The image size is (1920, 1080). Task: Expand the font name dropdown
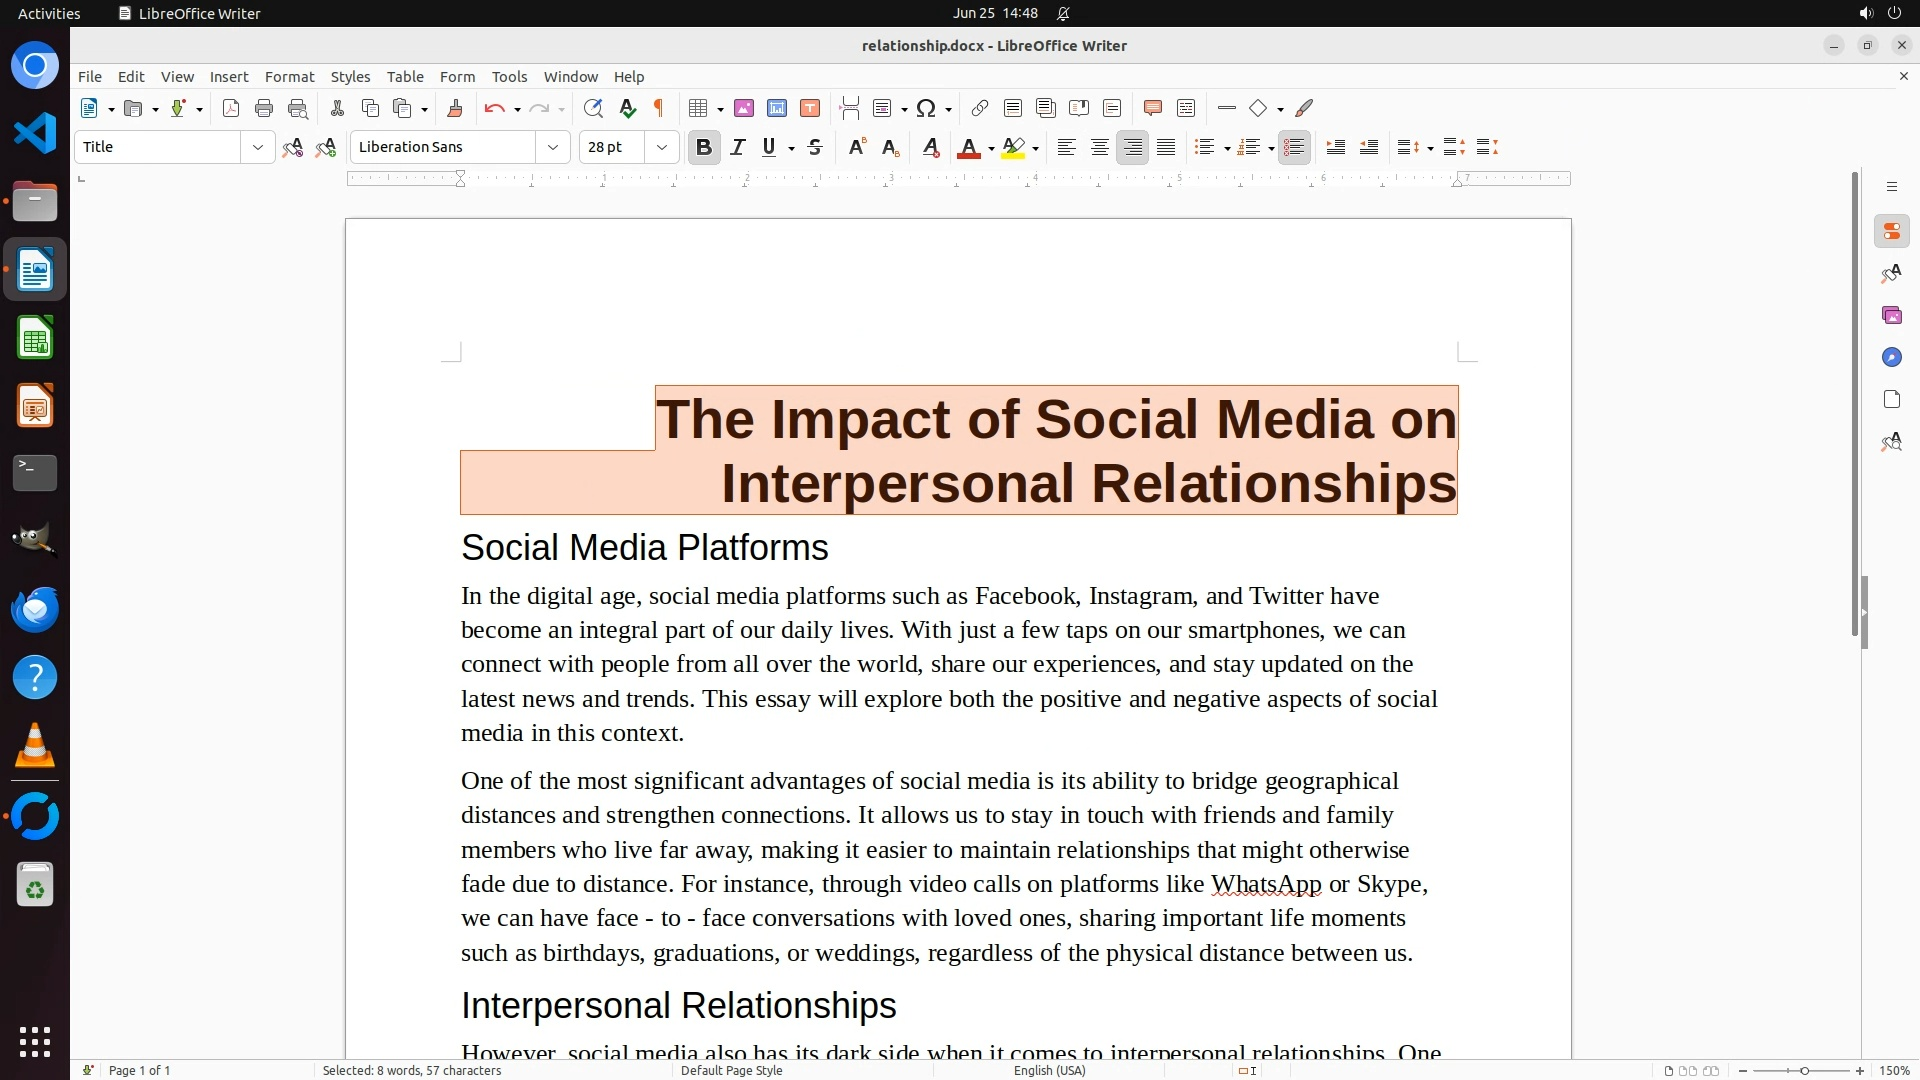[552, 147]
